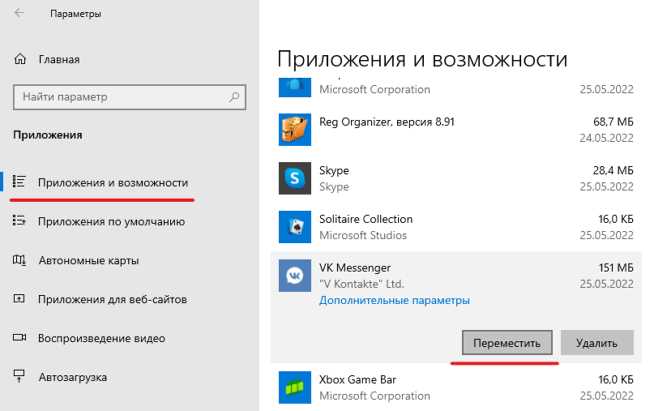This screenshot has width=650, height=411.
Task: Click the 68,7 МБ size value
Action: point(613,122)
